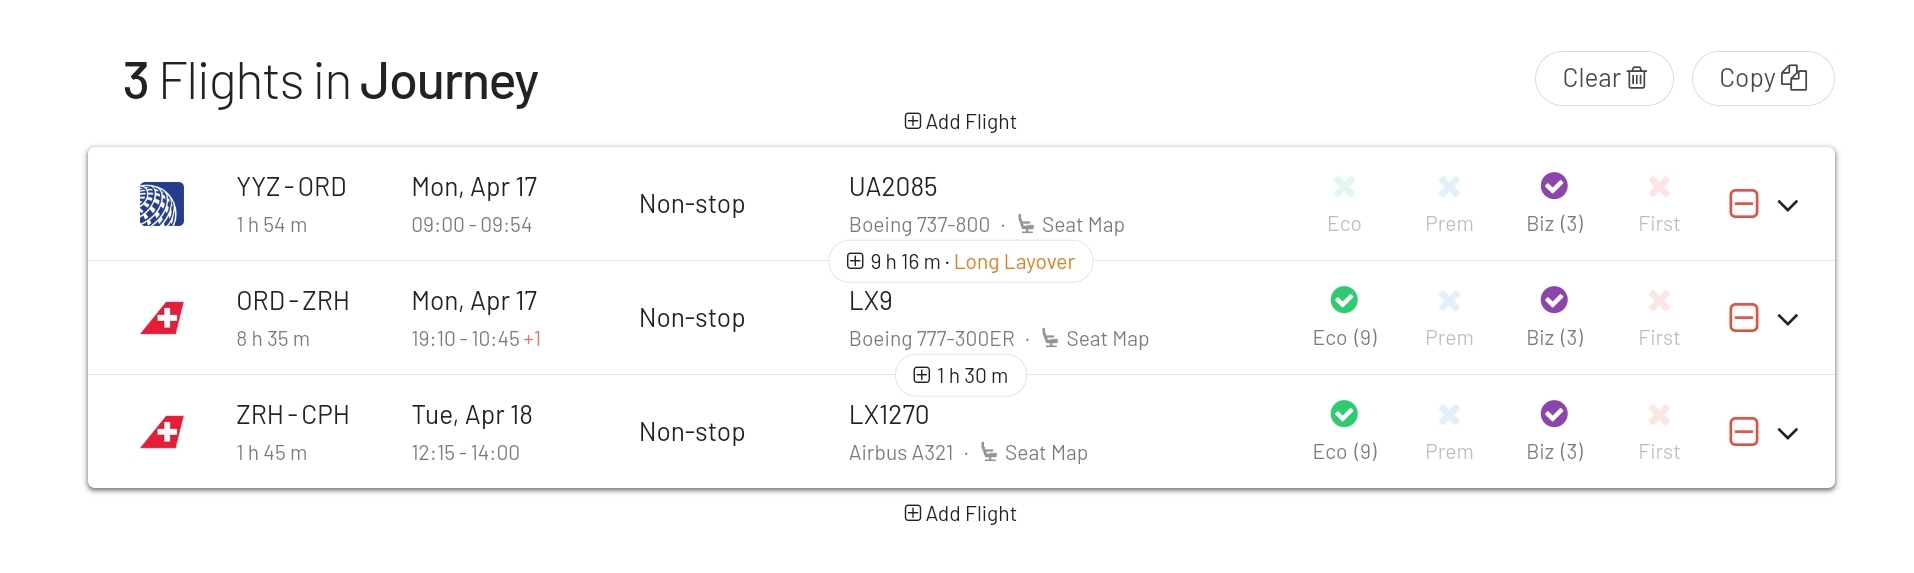Open Seat Map for Boeing 737-800
This screenshot has width=1914, height=573.
click(x=1071, y=225)
